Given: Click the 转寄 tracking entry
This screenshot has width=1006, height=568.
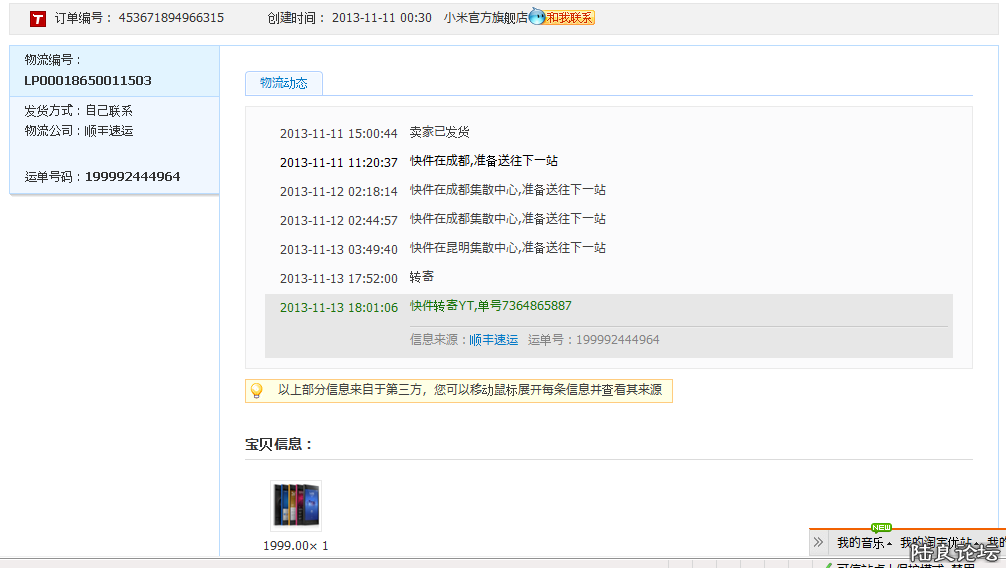Looking at the screenshot, I should pos(422,277).
